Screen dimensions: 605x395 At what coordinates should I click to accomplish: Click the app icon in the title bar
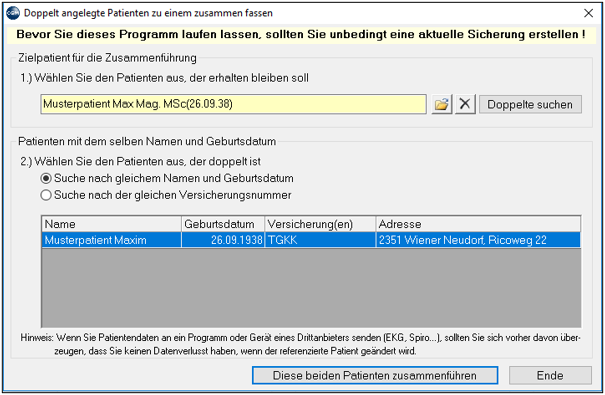point(13,13)
